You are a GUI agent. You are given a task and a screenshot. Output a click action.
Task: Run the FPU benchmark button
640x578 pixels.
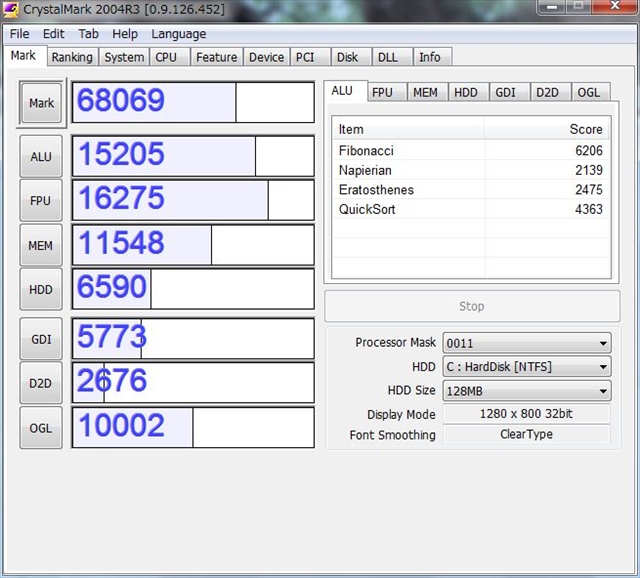tap(41, 200)
